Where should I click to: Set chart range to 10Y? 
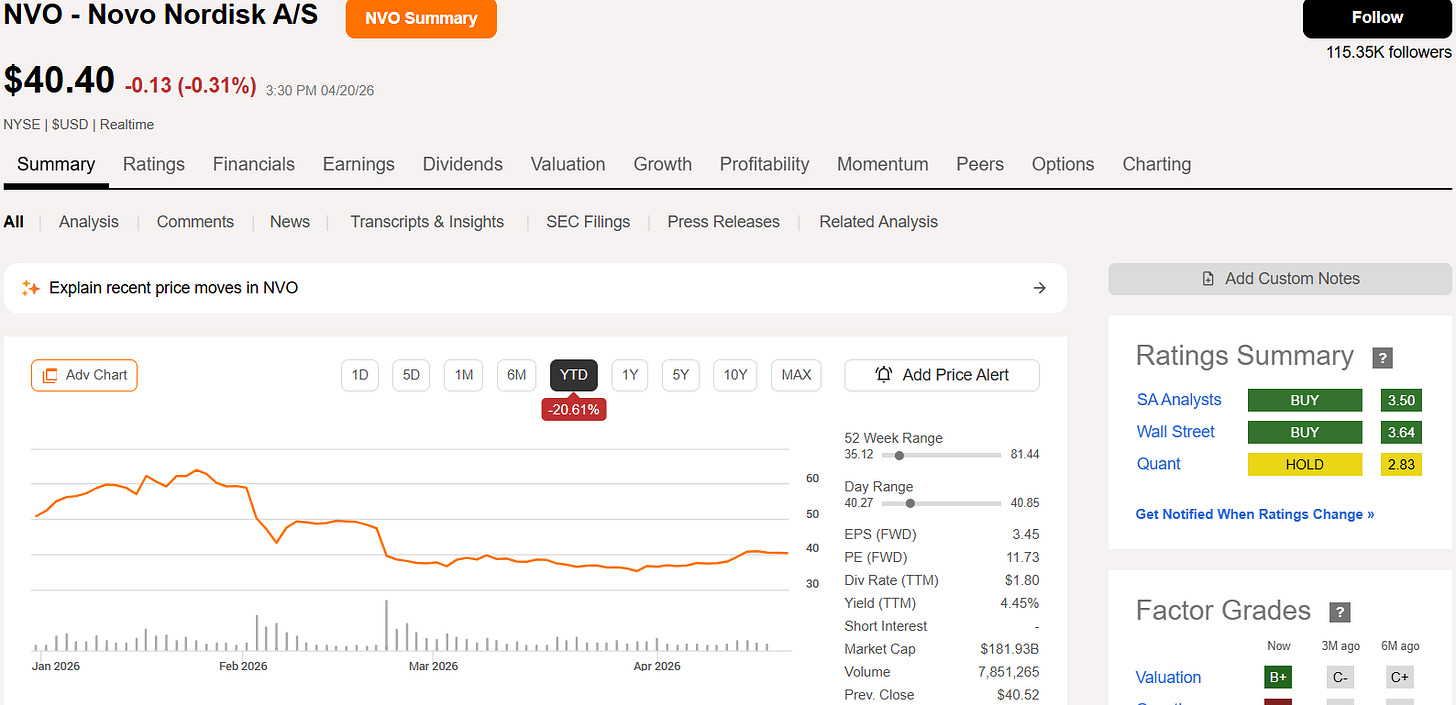(735, 375)
